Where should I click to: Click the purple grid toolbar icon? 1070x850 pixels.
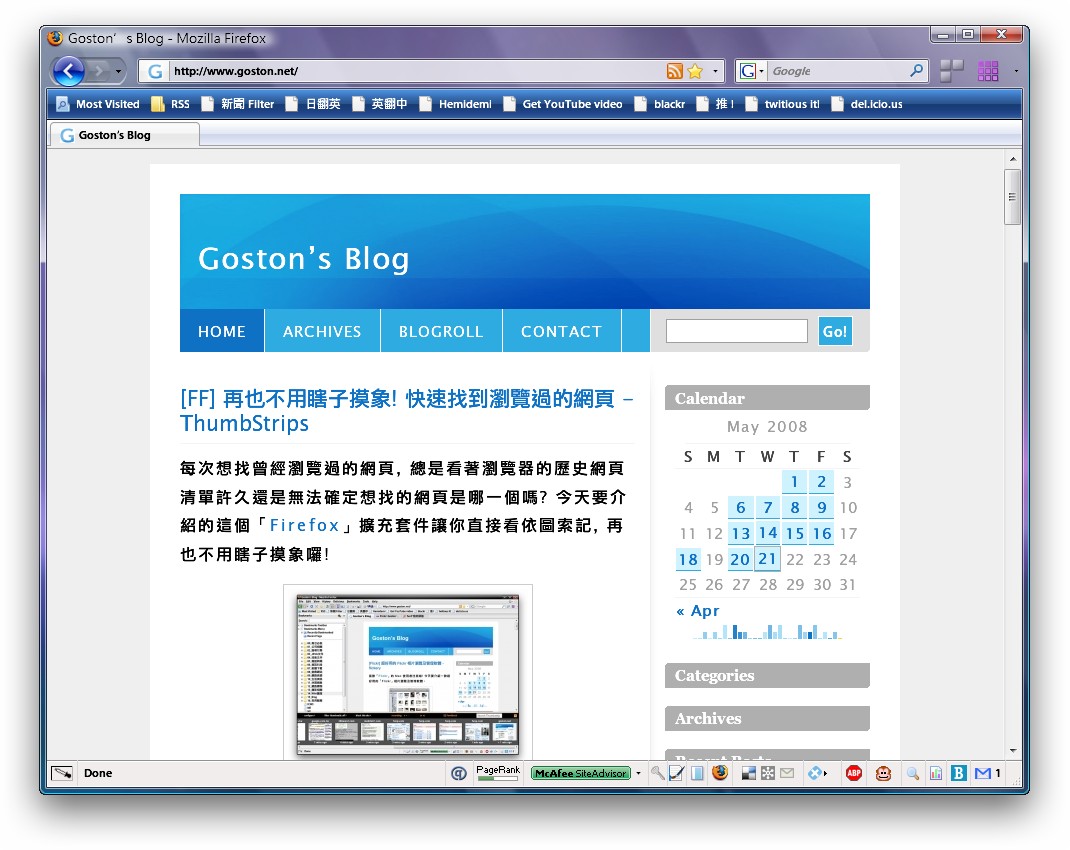(987, 71)
